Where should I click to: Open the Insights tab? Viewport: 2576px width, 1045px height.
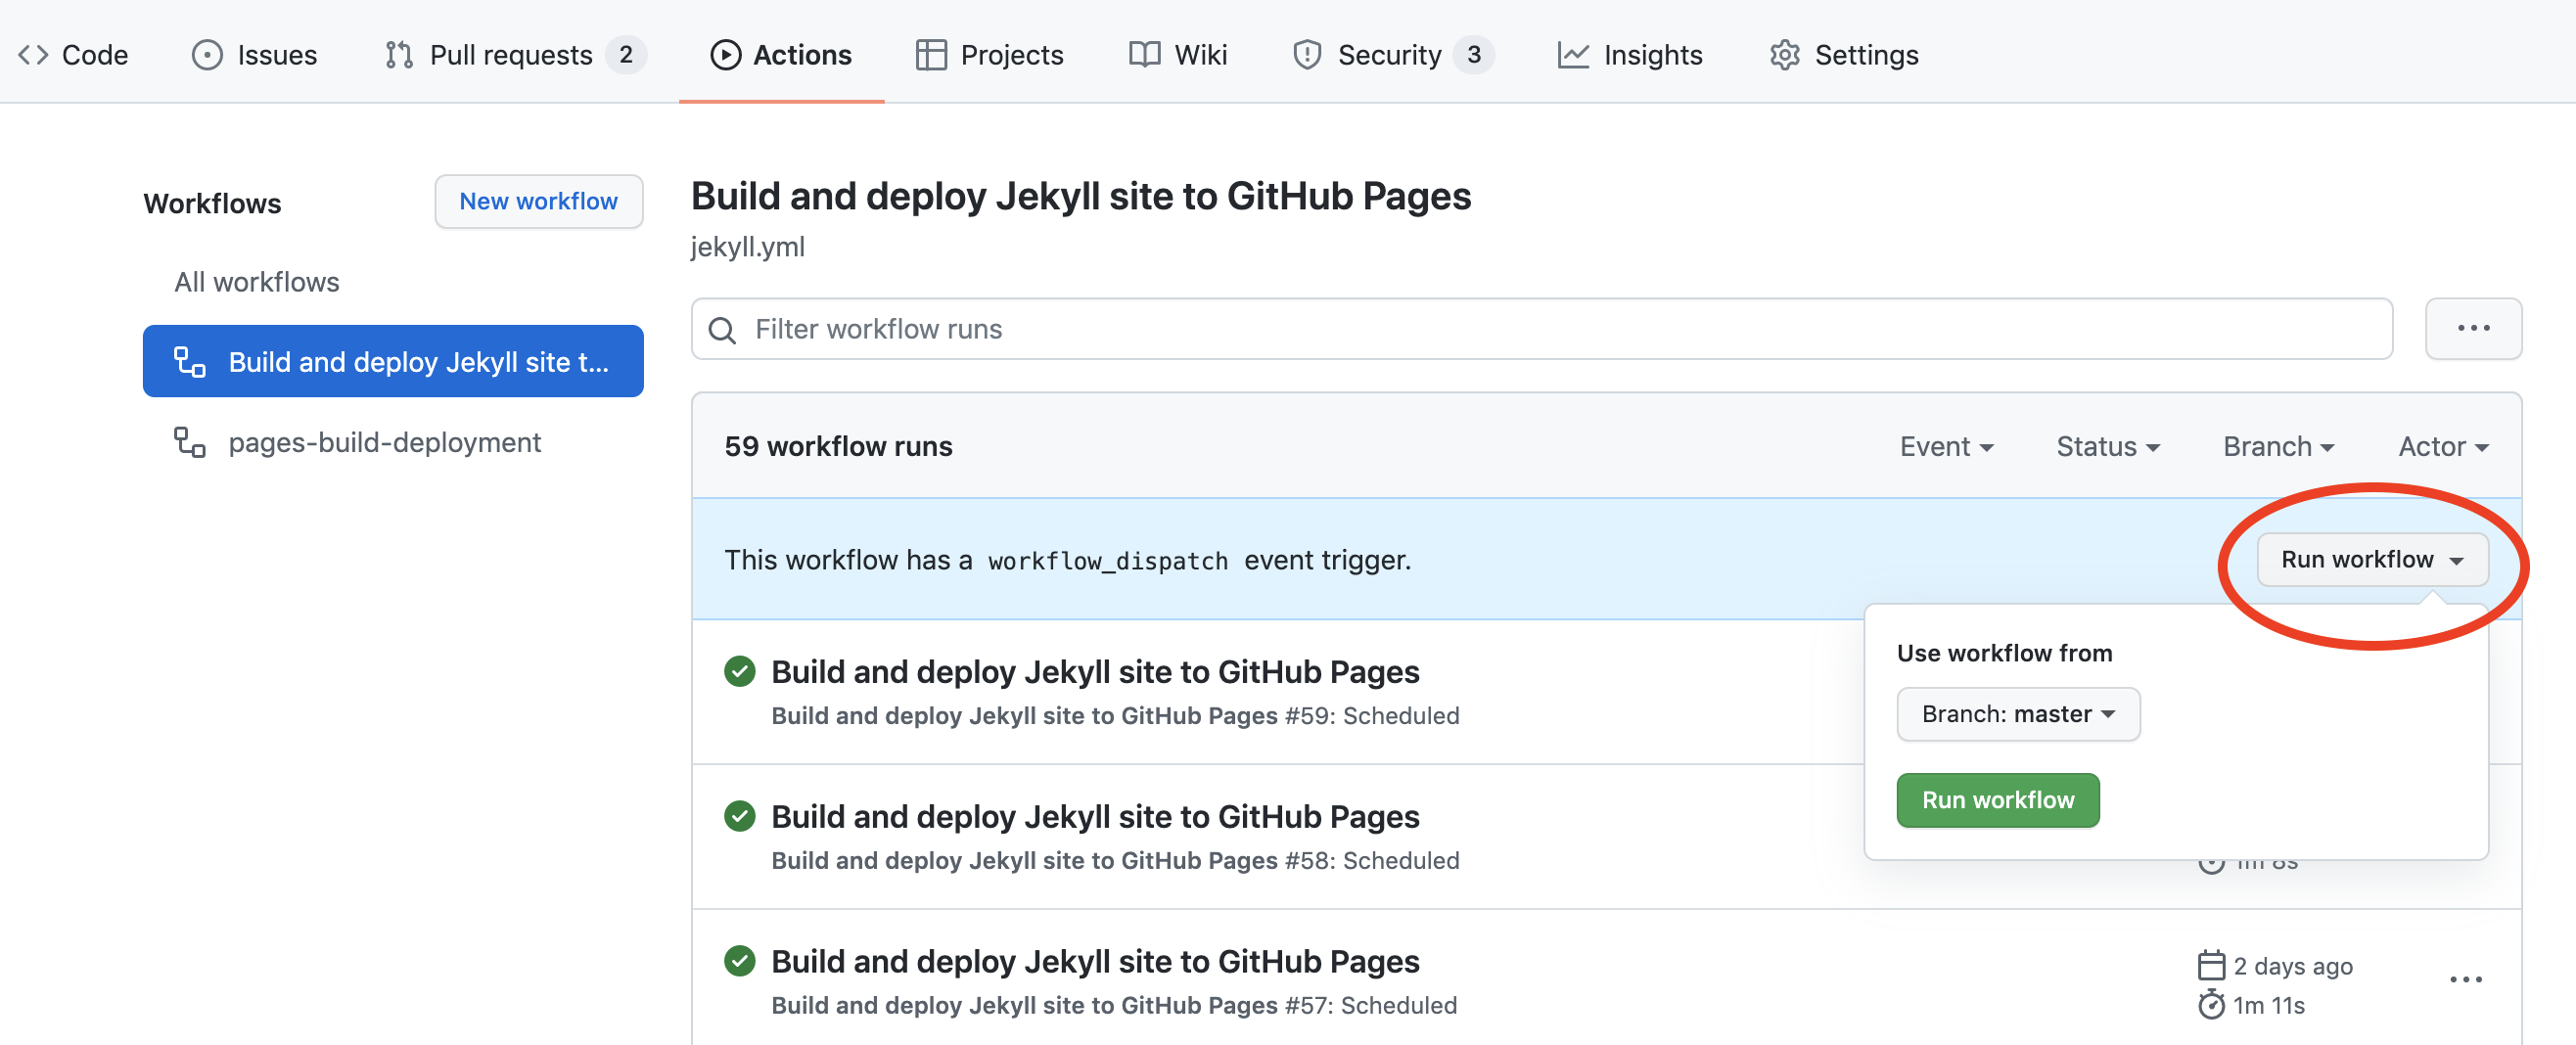pyautogui.click(x=1630, y=55)
